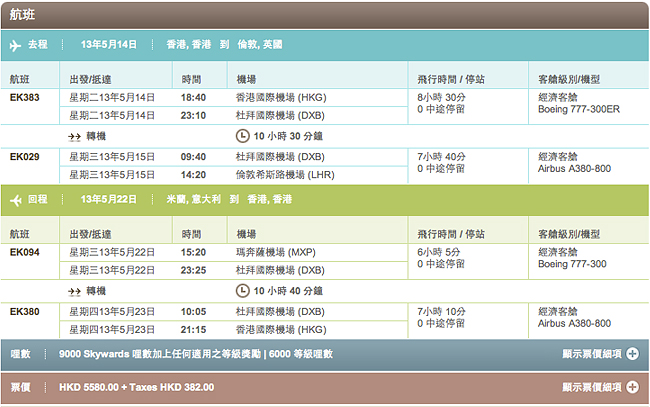This screenshot has width=650, height=407.
Task: Open 顯示票價細項 in the 哩數 row
Action: pos(592,354)
